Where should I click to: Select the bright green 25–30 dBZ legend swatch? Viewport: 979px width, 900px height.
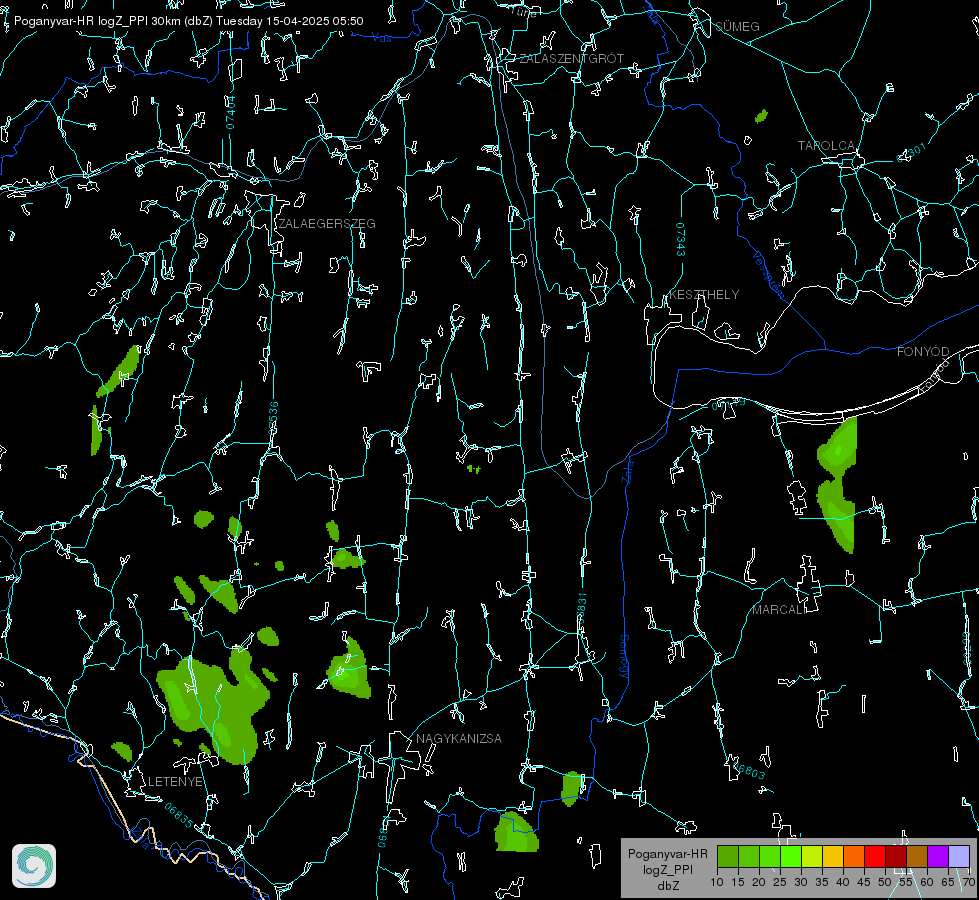[790, 856]
